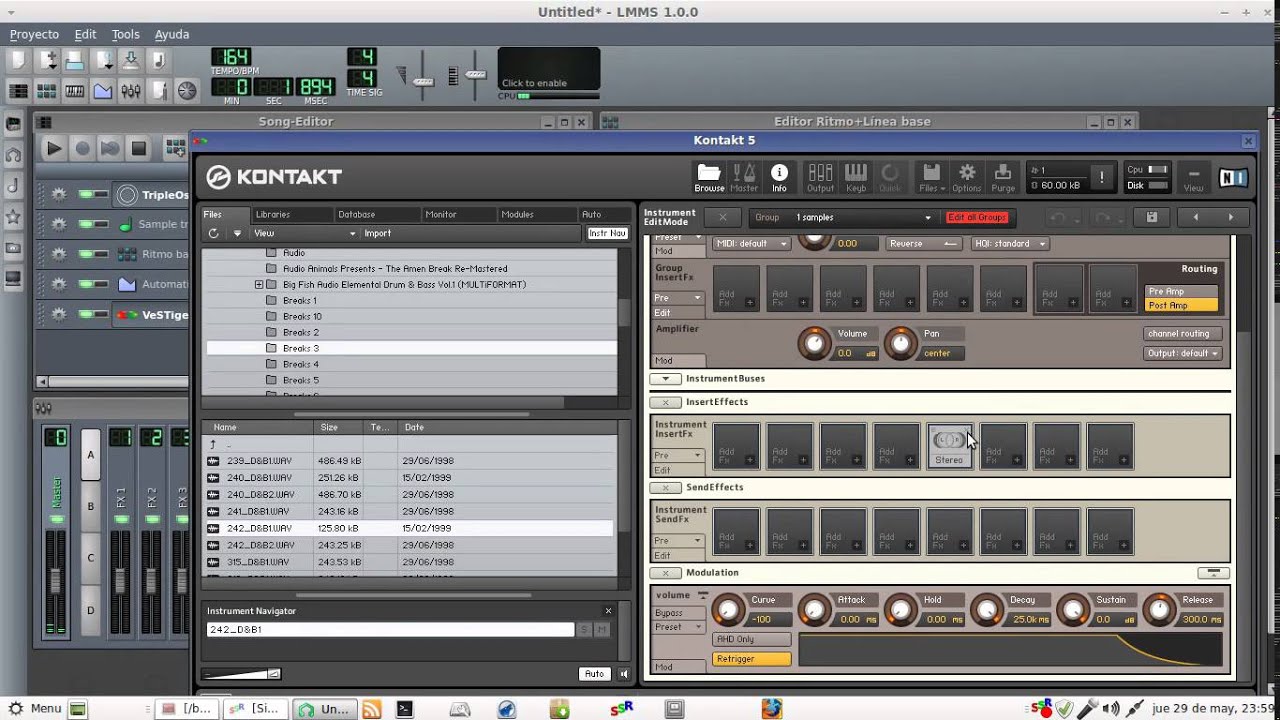This screenshot has height=720, width=1280.
Task: Open the Output: default dropdown
Action: [1183, 353]
